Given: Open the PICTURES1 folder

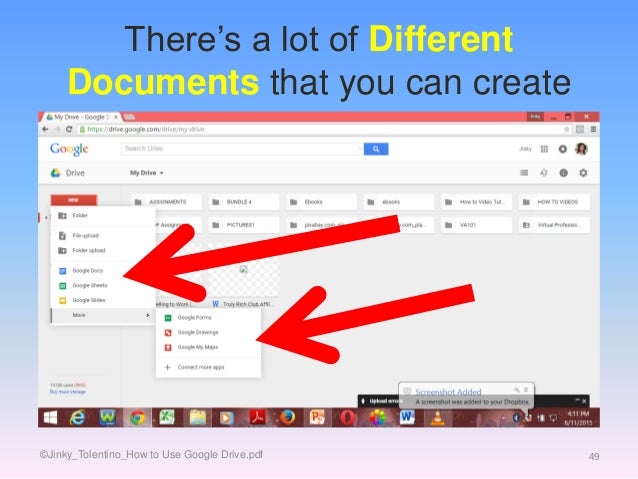Looking at the screenshot, I should 244,225.
